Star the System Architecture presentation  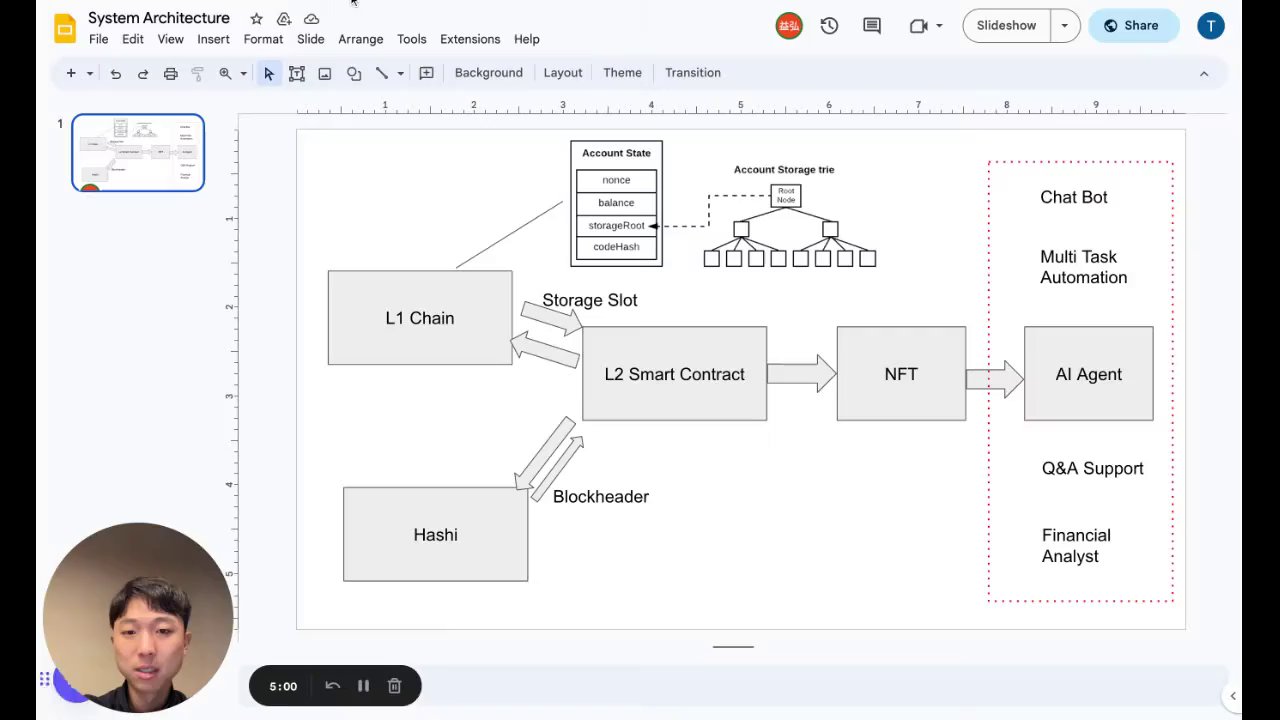point(257,19)
